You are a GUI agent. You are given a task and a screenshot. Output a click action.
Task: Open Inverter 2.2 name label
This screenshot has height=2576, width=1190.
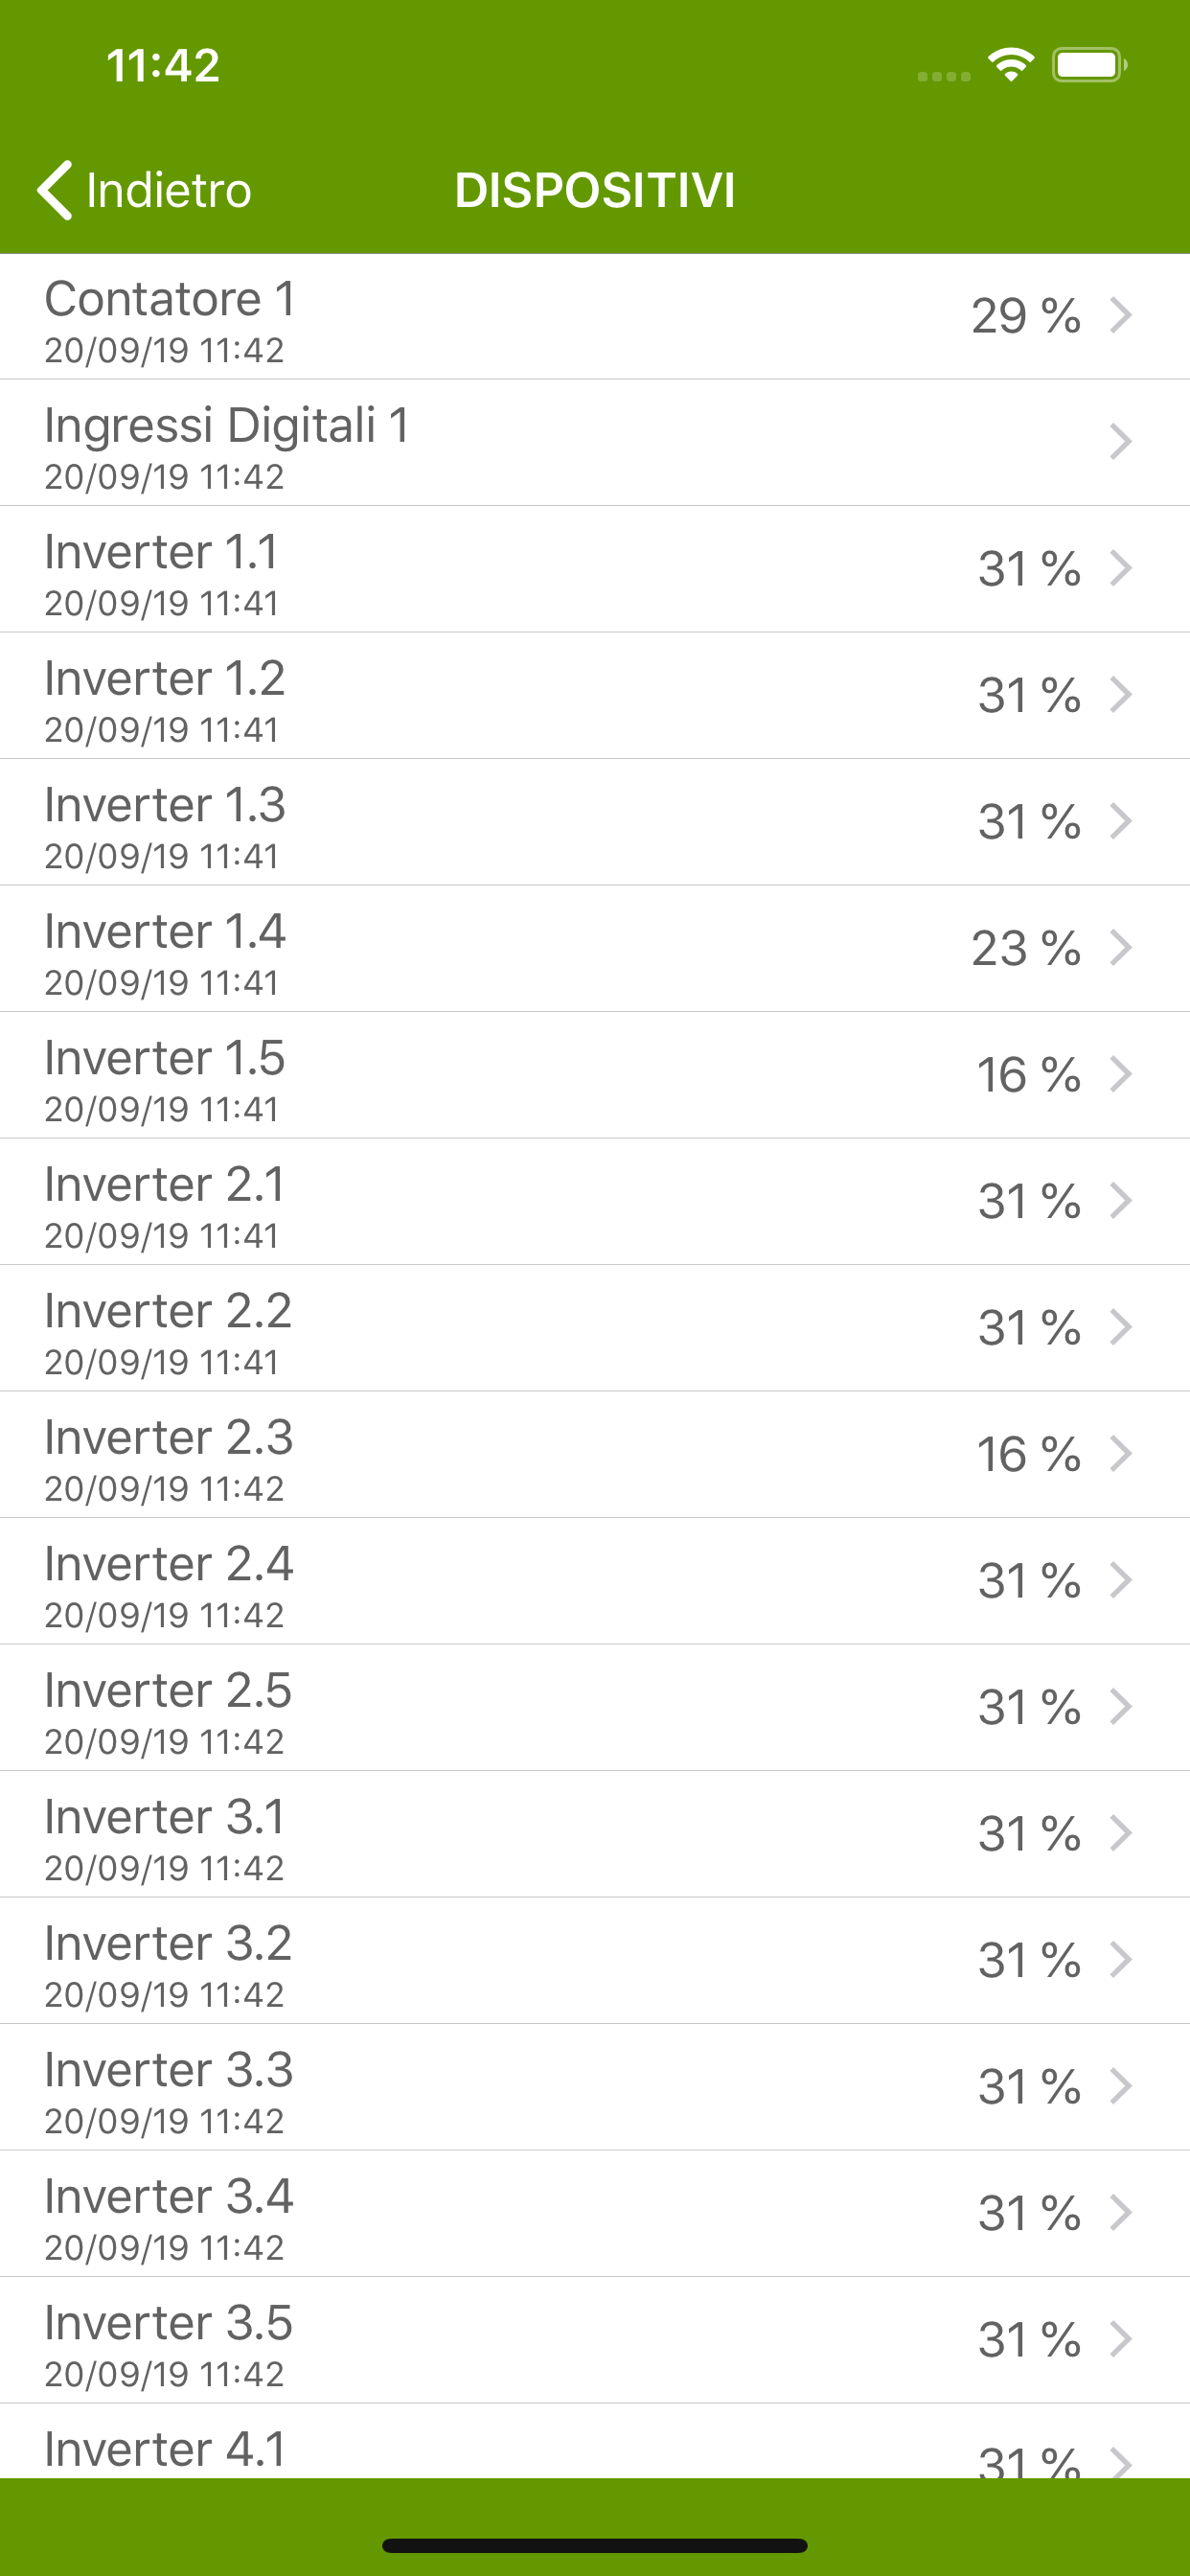pos(168,1311)
